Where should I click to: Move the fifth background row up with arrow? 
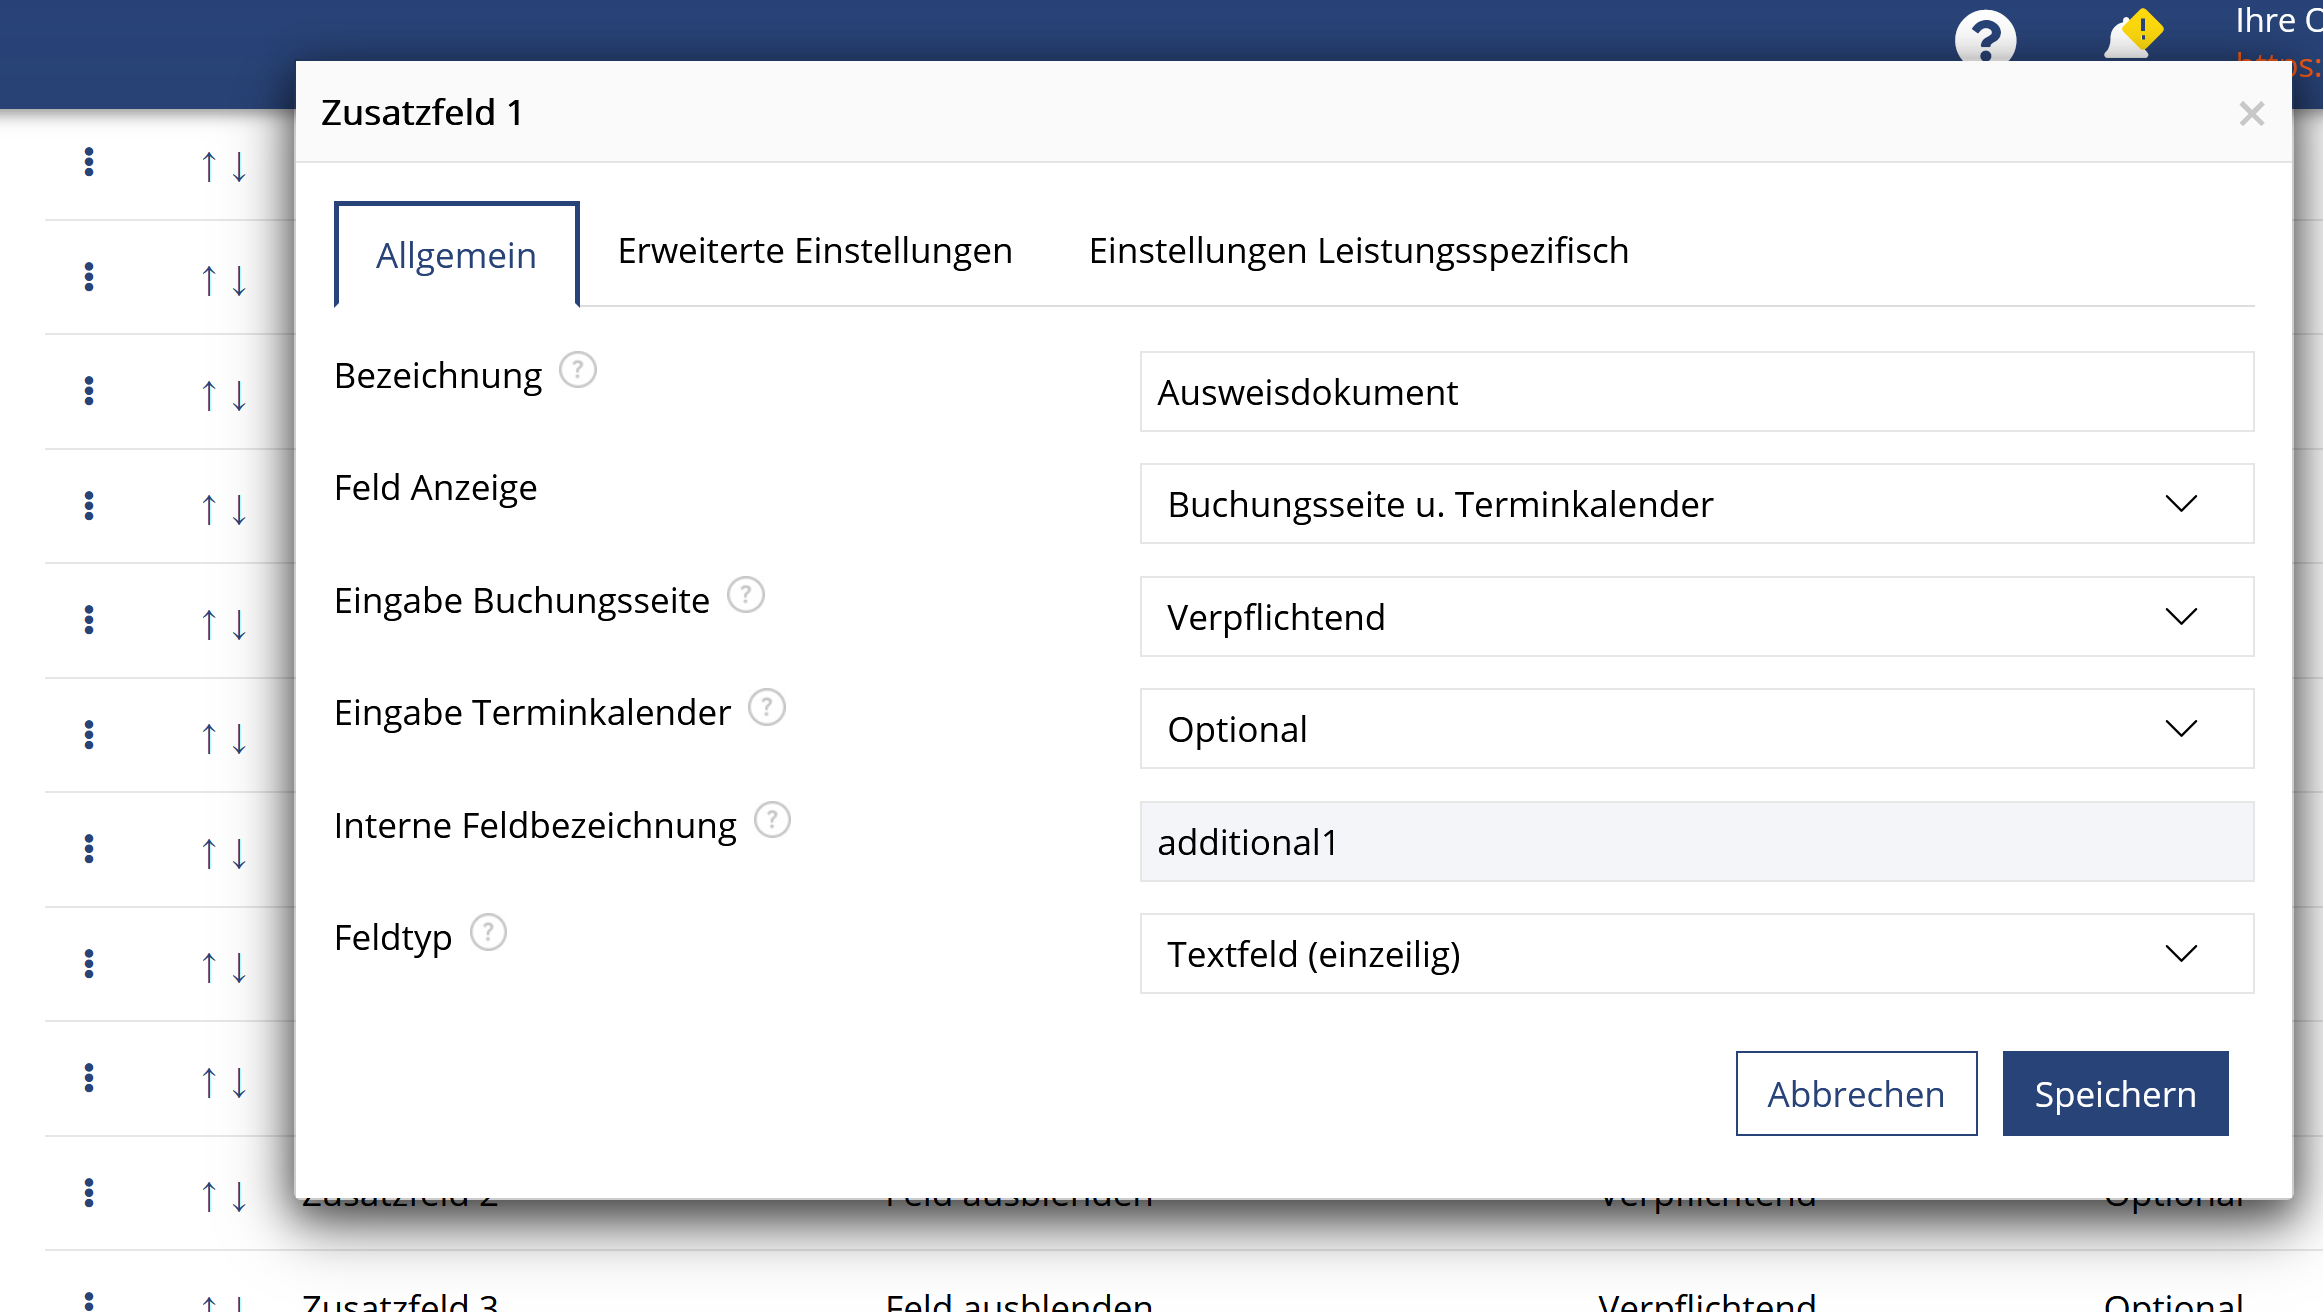[x=208, y=624]
